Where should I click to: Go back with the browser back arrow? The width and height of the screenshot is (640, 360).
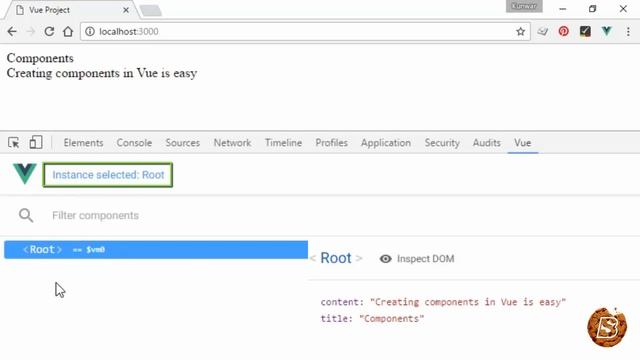click(x=12, y=31)
